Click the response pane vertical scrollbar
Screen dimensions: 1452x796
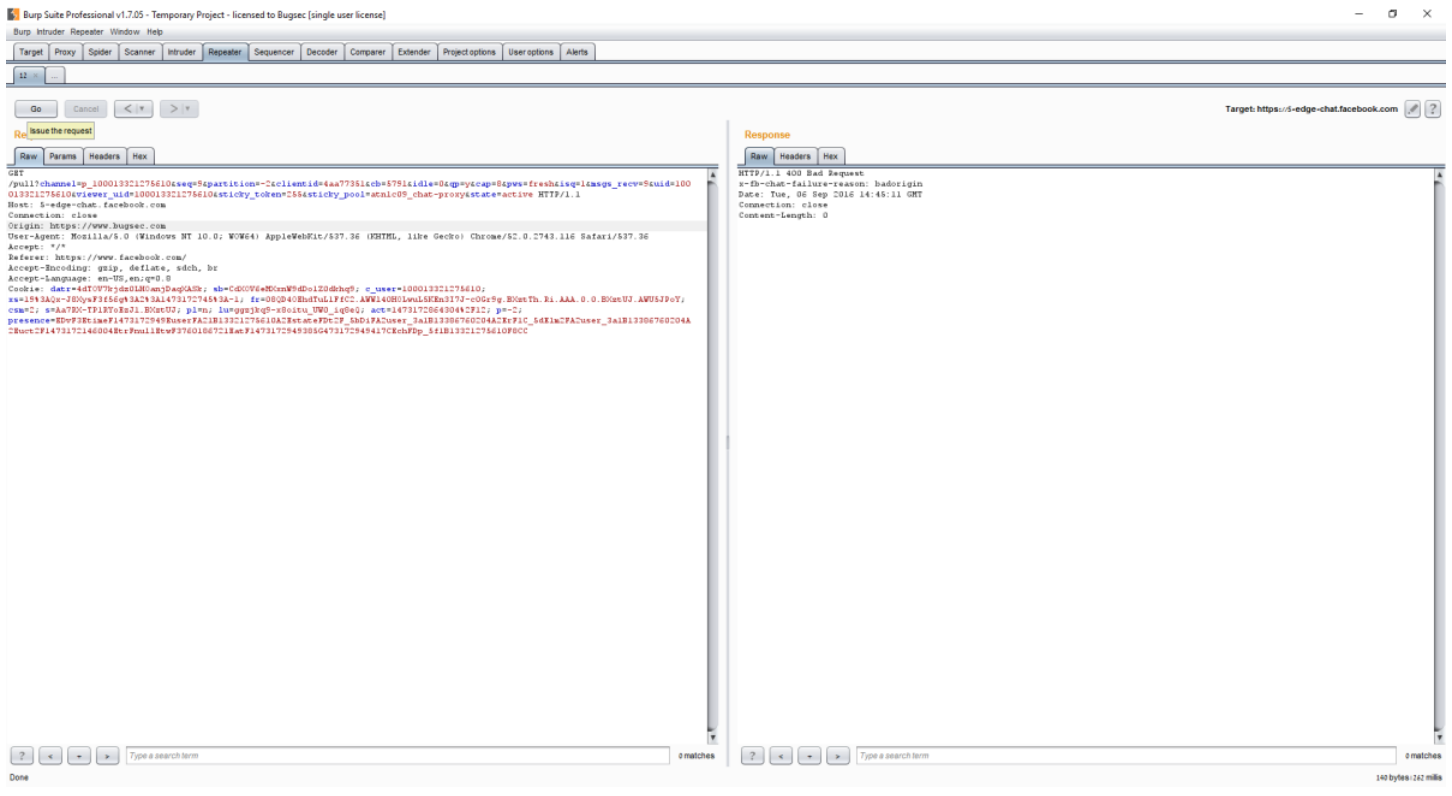(x=1440, y=455)
